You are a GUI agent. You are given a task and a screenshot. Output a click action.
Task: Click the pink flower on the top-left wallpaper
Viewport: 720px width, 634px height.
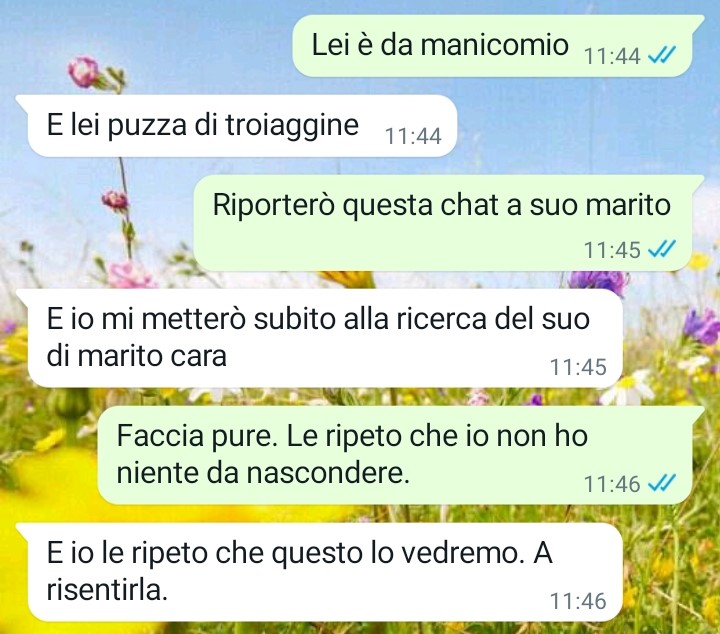tap(83, 72)
